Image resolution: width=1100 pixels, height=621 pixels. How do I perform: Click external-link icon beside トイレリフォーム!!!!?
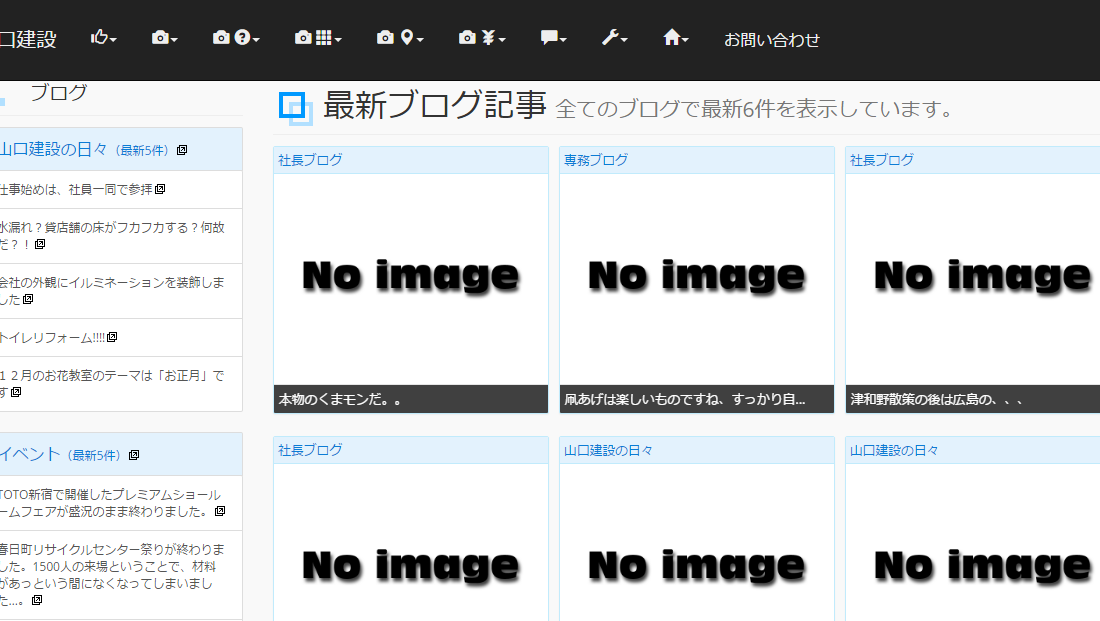point(113,337)
